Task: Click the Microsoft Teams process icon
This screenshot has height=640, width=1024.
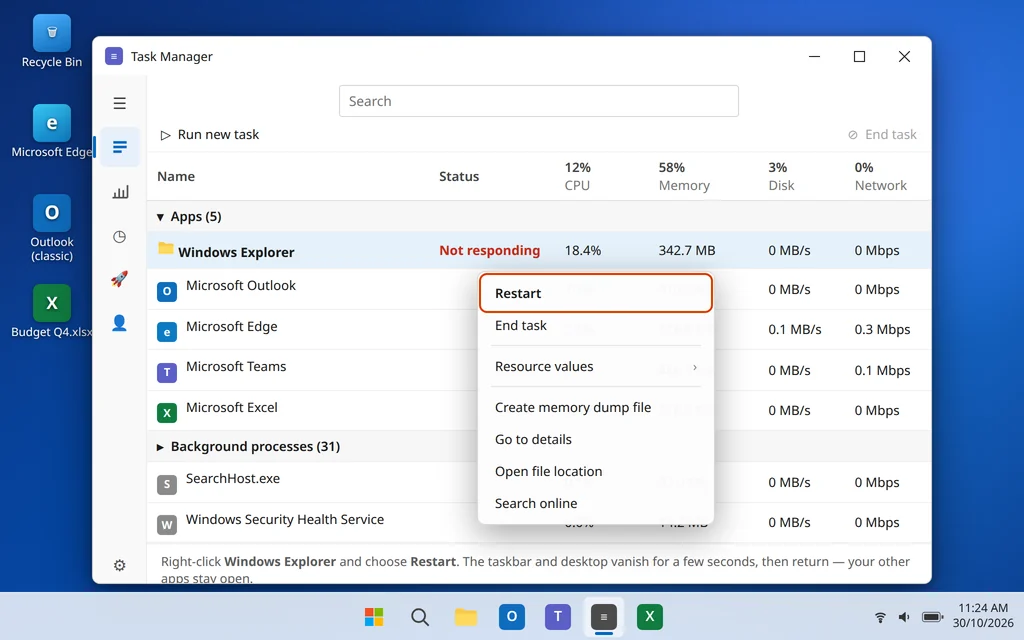Action: (167, 373)
